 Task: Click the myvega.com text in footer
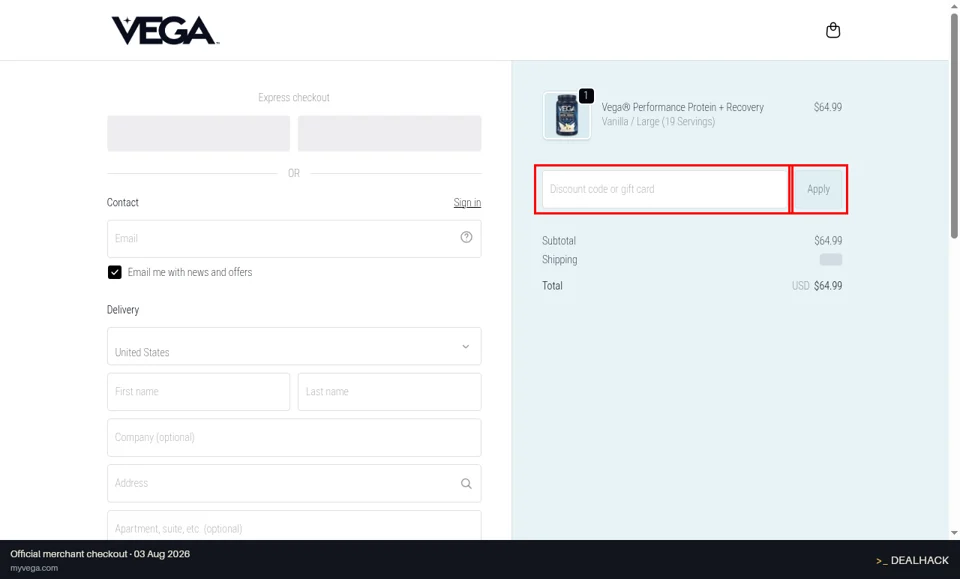click(x=34, y=568)
